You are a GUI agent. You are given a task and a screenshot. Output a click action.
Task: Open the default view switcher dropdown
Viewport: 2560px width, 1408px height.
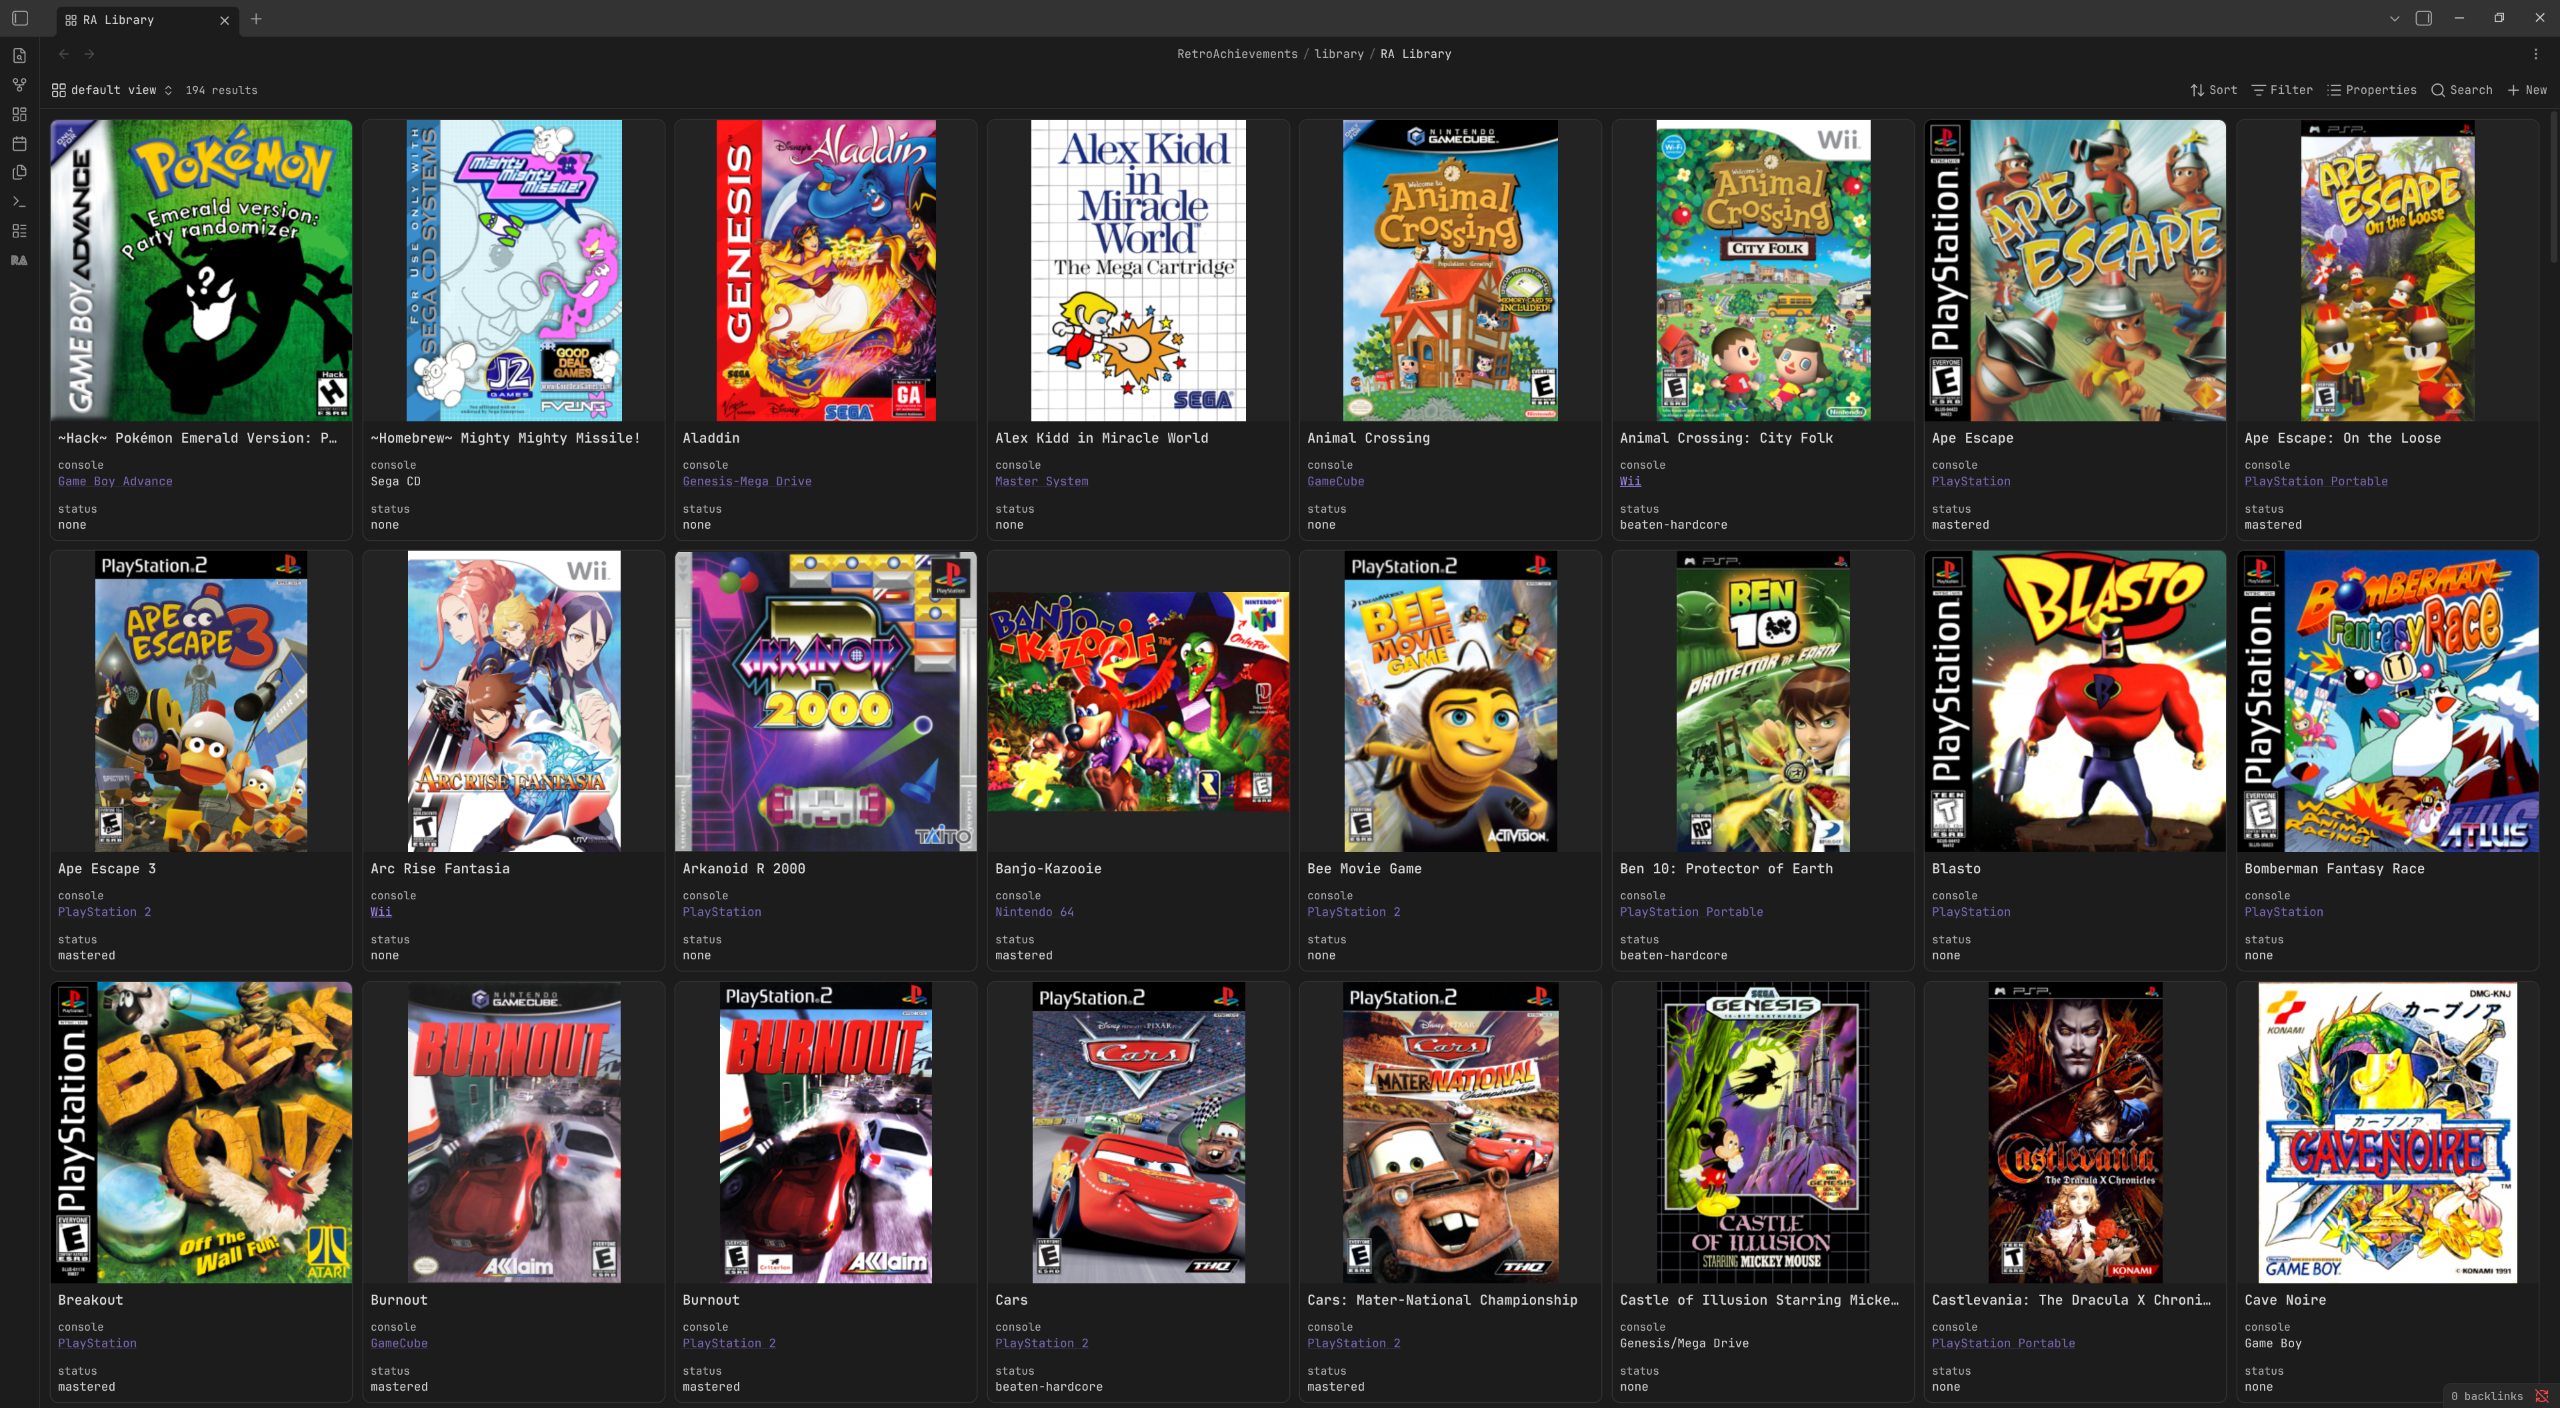tap(112, 90)
